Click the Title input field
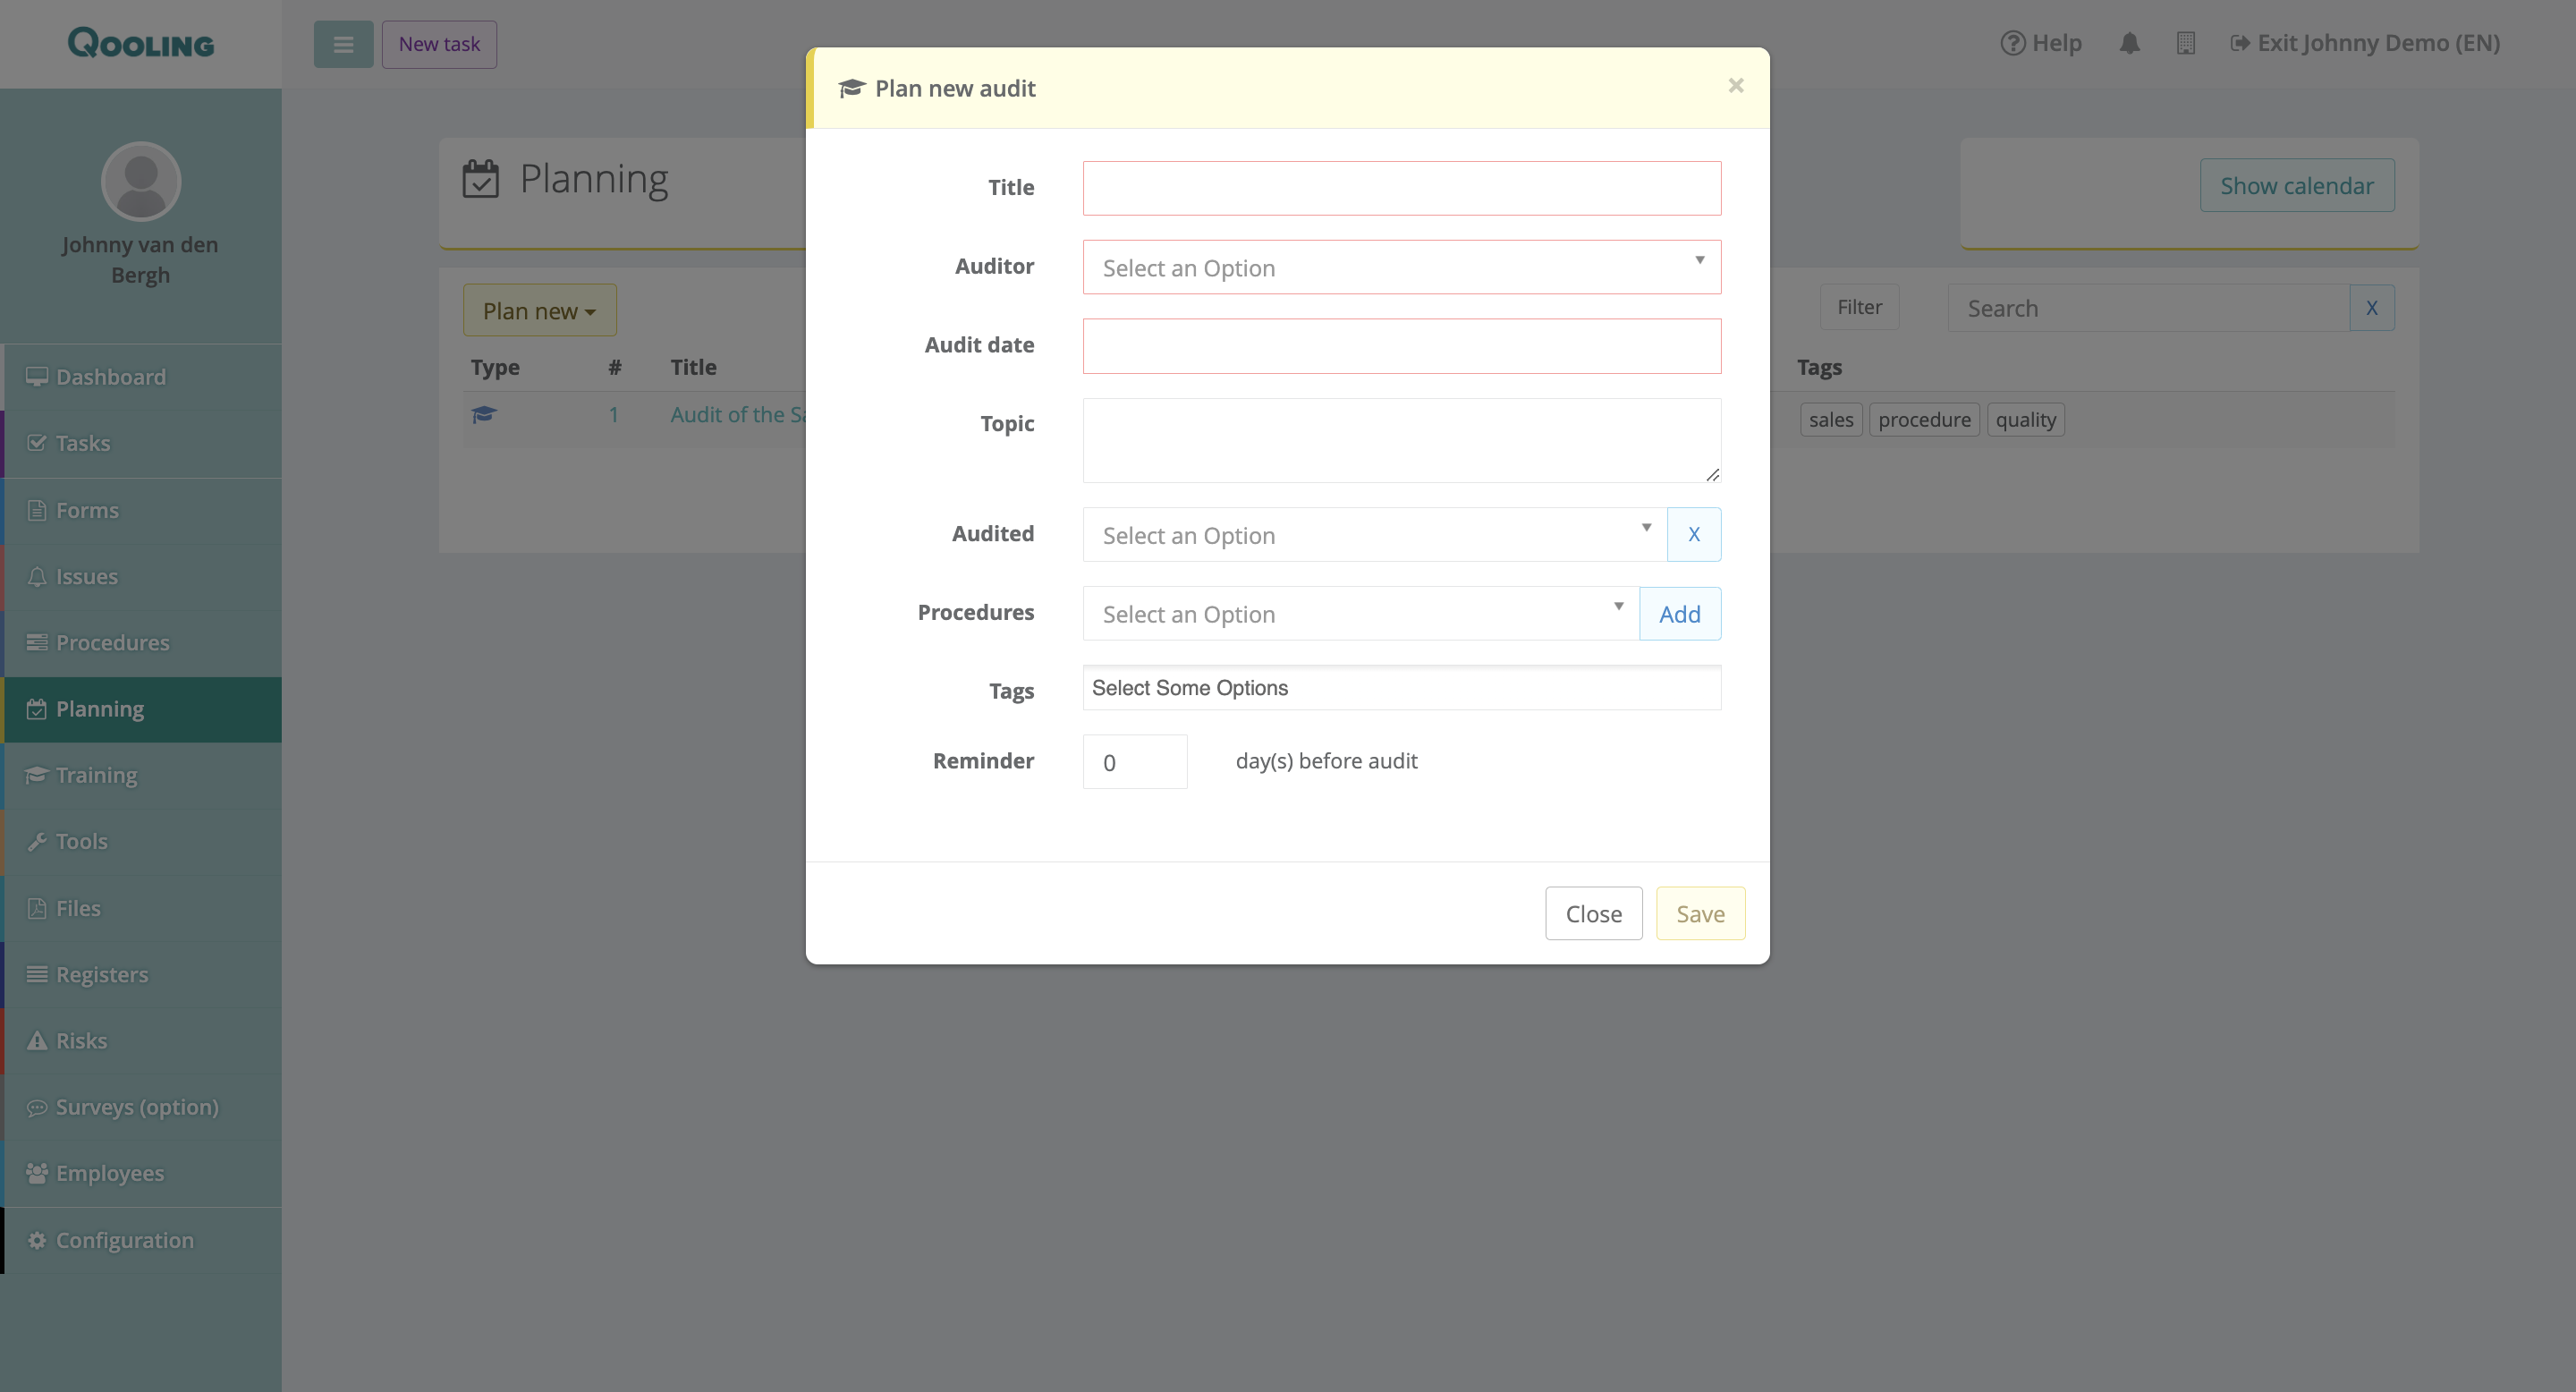This screenshot has height=1392, width=2576. tap(1400, 188)
